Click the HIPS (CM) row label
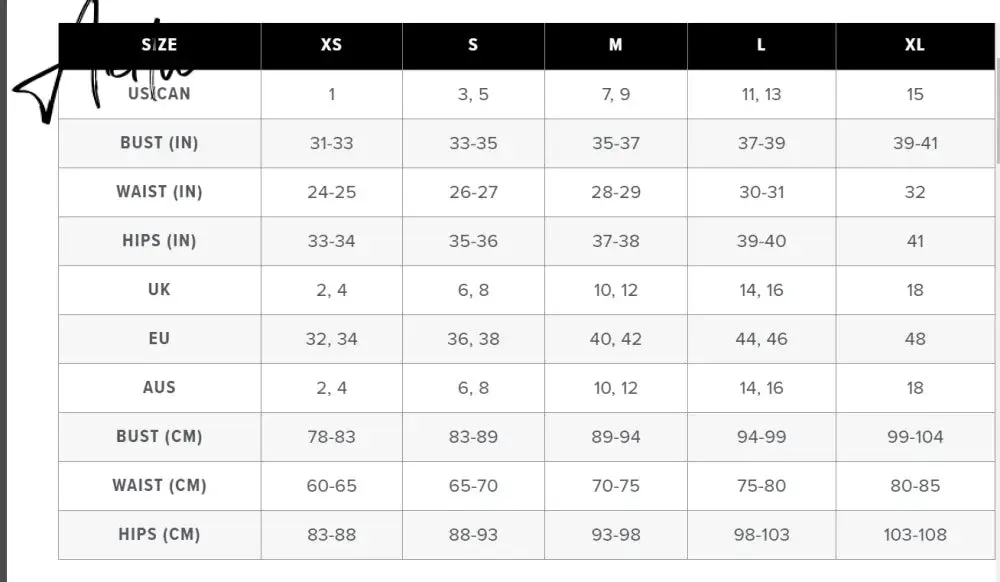The height and width of the screenshot is (582, 1000). (159, 534)
